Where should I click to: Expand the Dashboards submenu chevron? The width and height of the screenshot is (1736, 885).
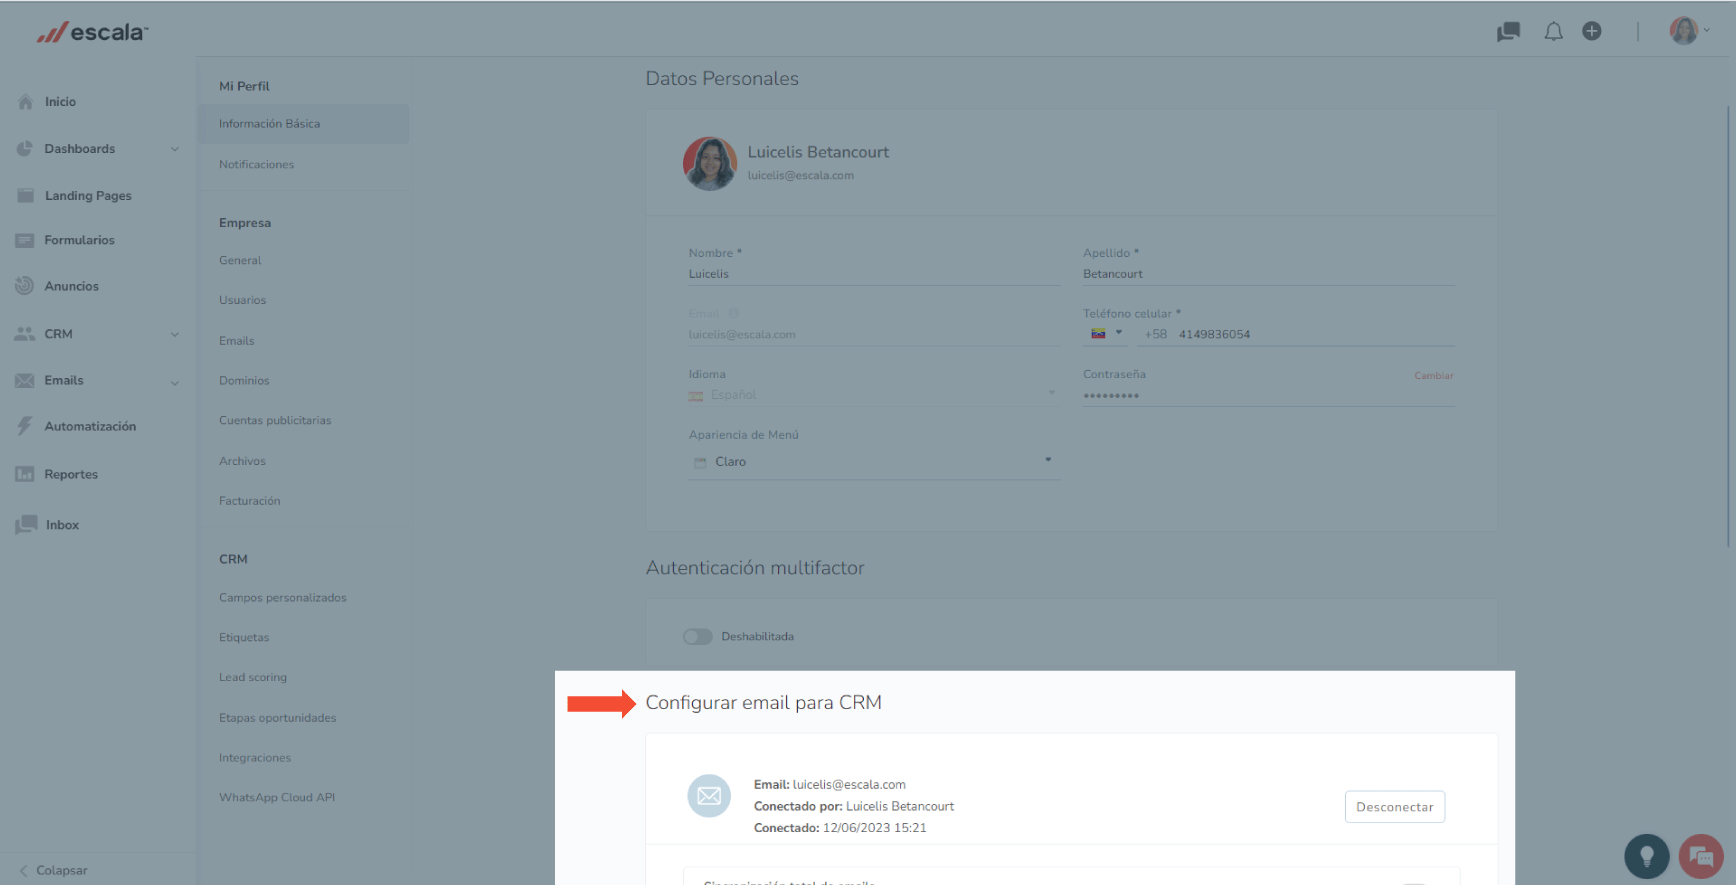pyautogui.click(x=175, y=149)
